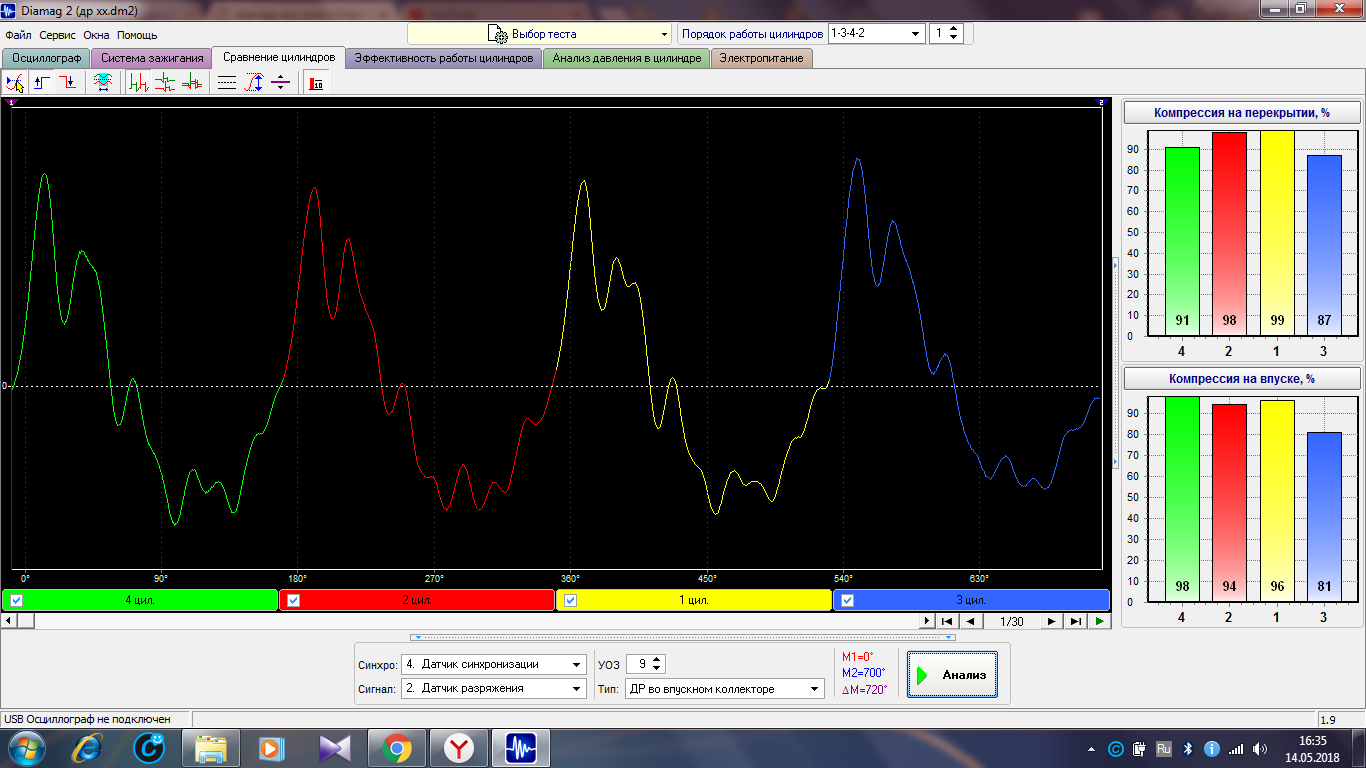Click the green 4 цил. color bar
This screenshot has height=768, width=1366.
[x=140, y=600]
